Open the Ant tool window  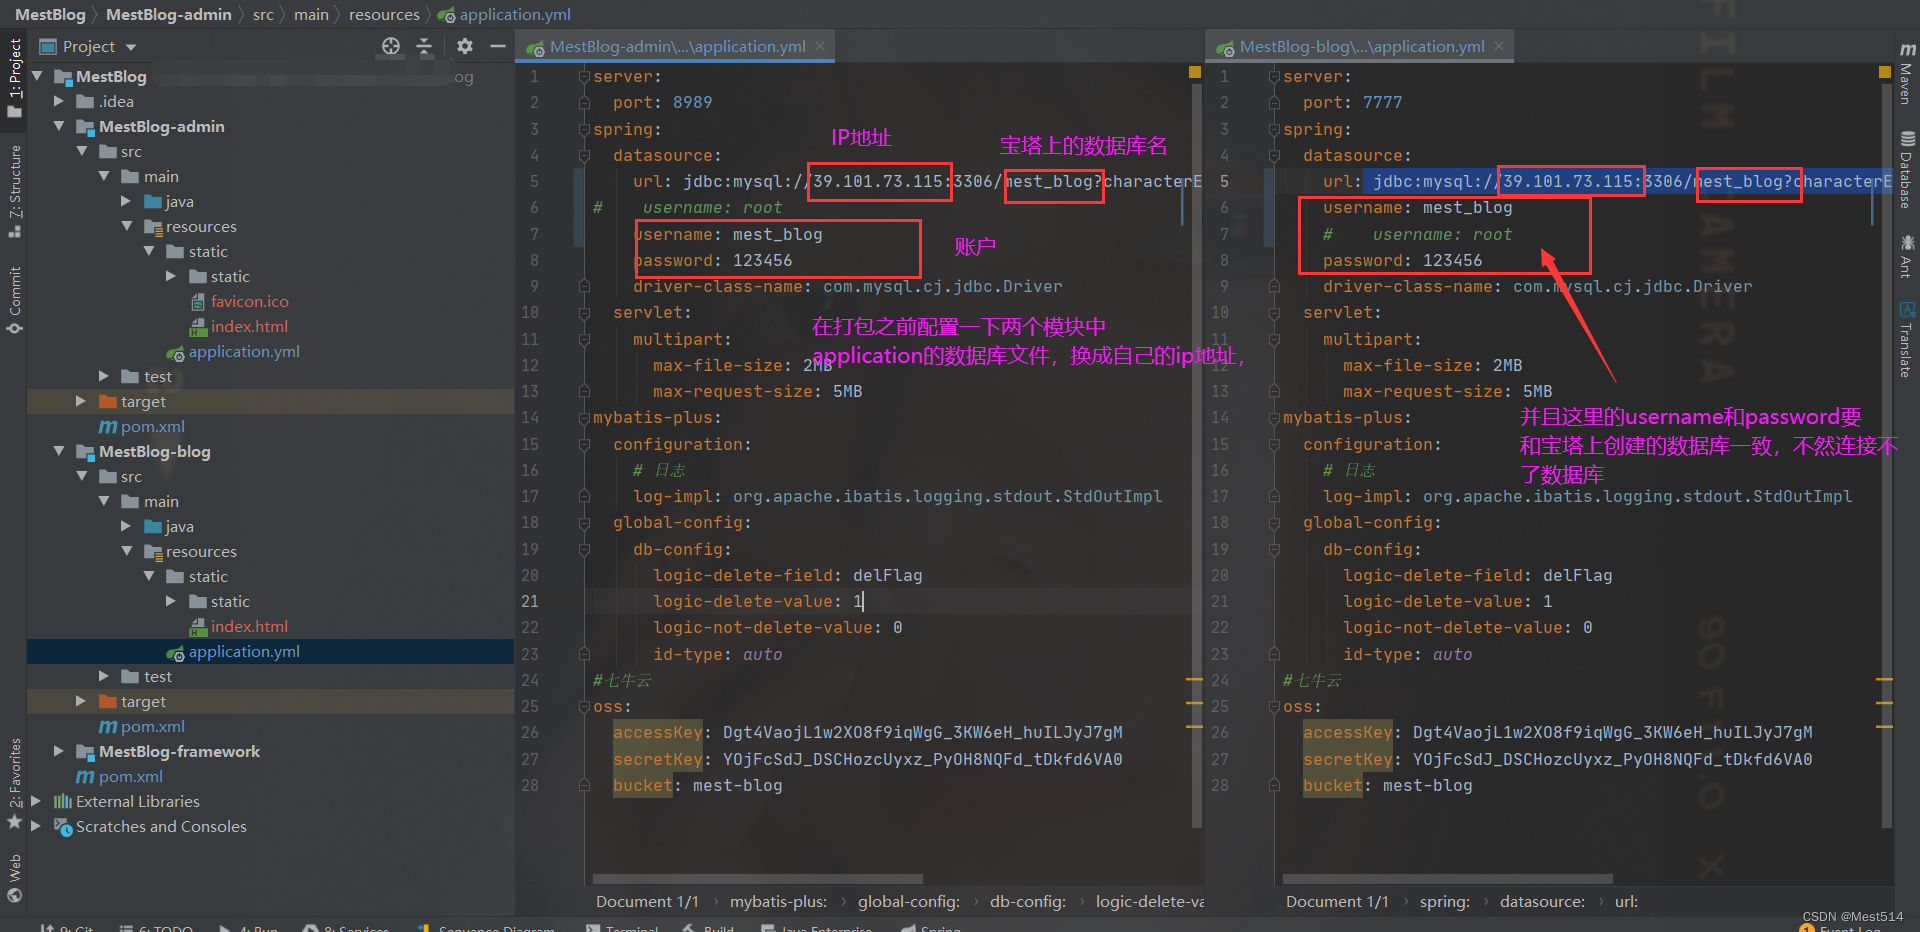pyautogui.click(x=1907, y=256)
